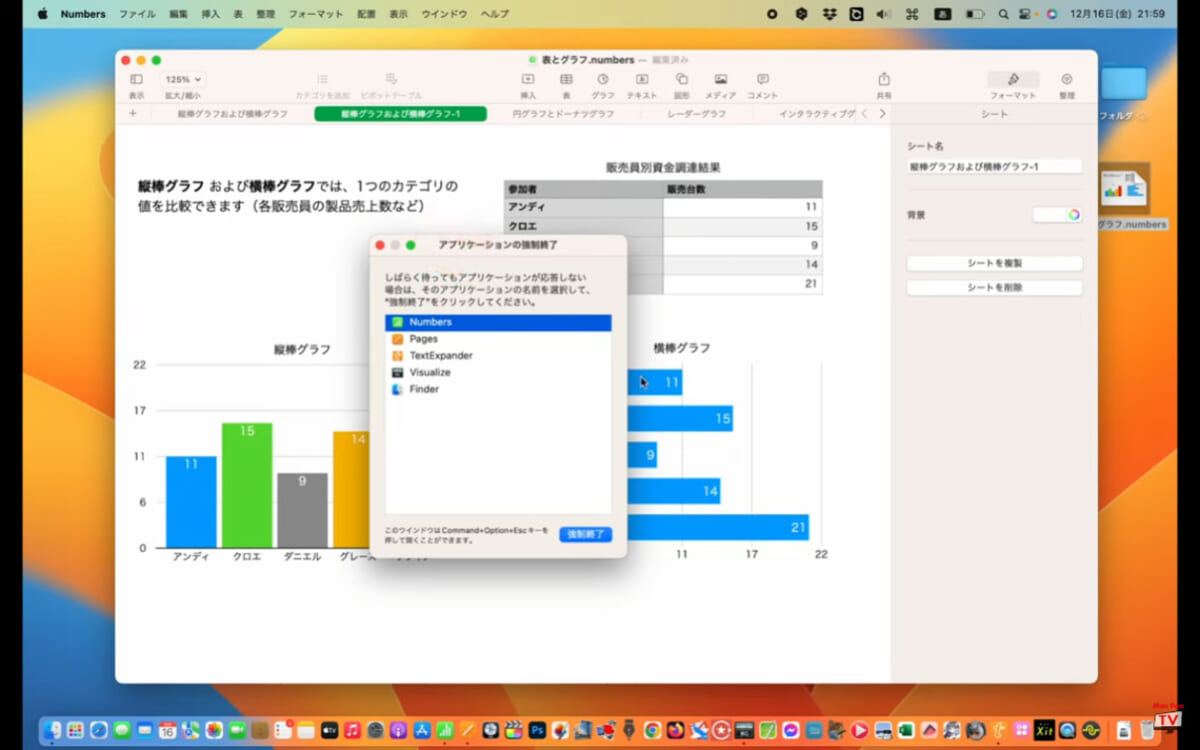1200x750 pixels.
Task: Click the メディア media toolbar icon
Action: [720, 79]
